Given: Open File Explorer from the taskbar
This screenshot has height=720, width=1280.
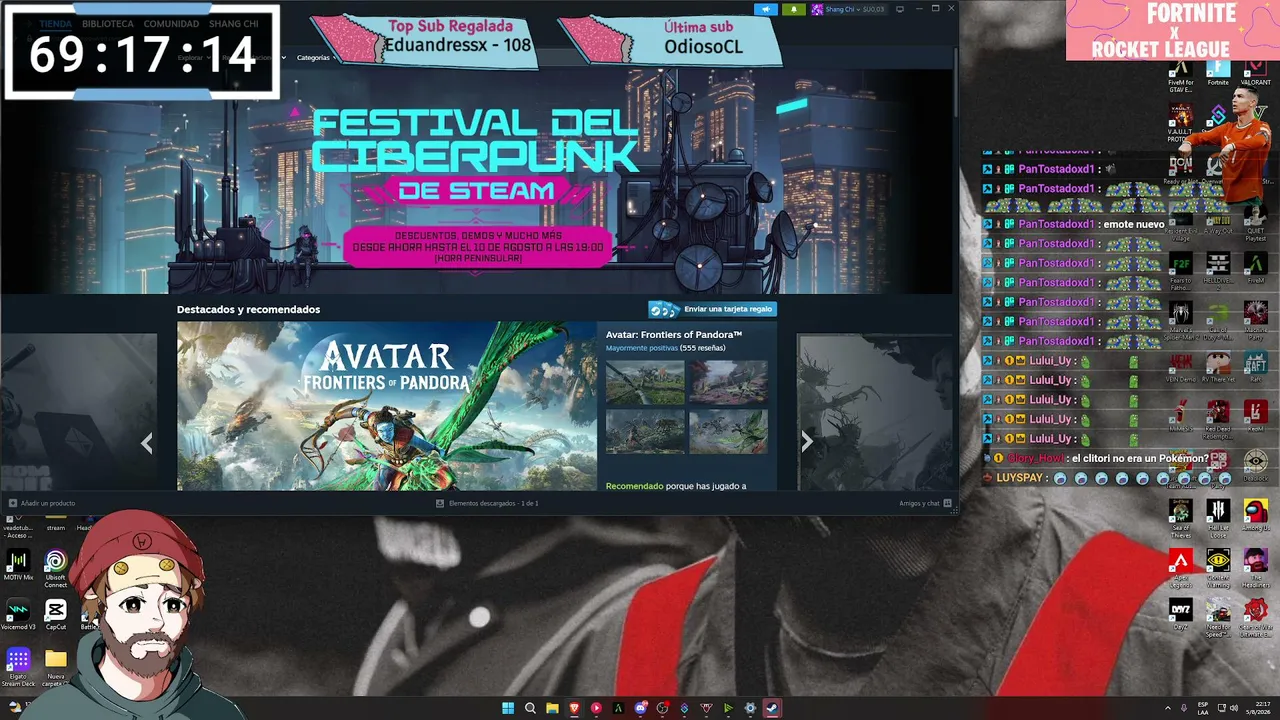Looking at the screenshot, I should (x=552, y=708).
